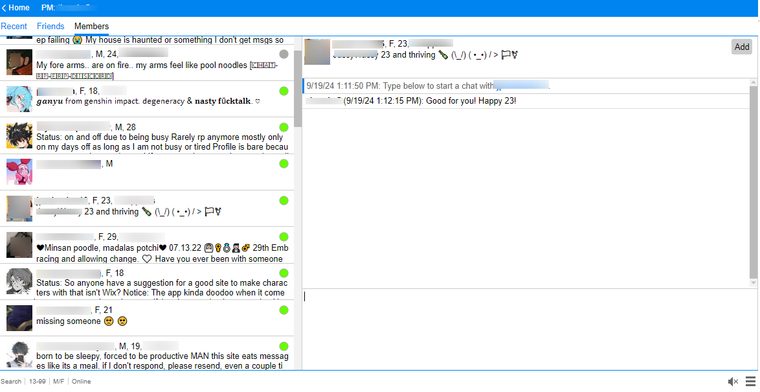Click green status dot of pink-avatar member

coord(284,164)
